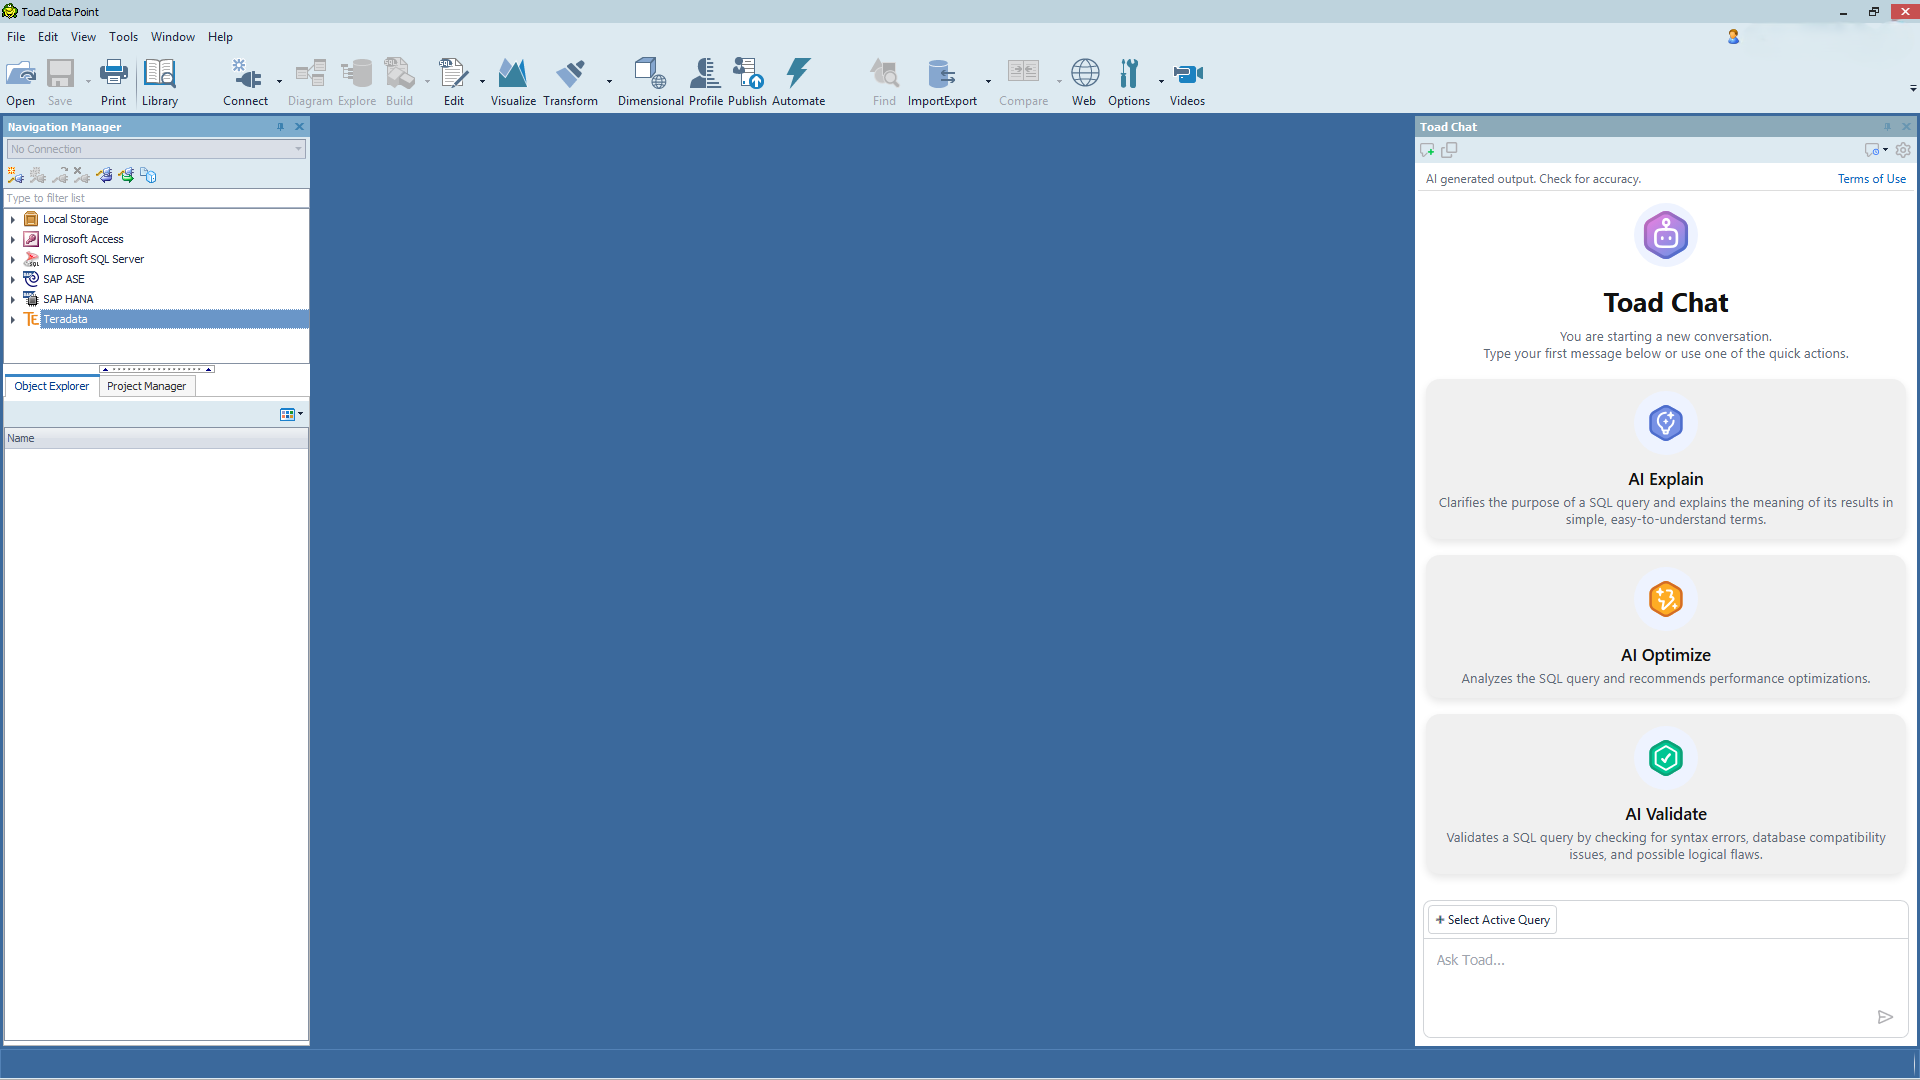Open the Object Explorer view options dropdown
The image size is (1920, 1080).
tap(291, 414)
